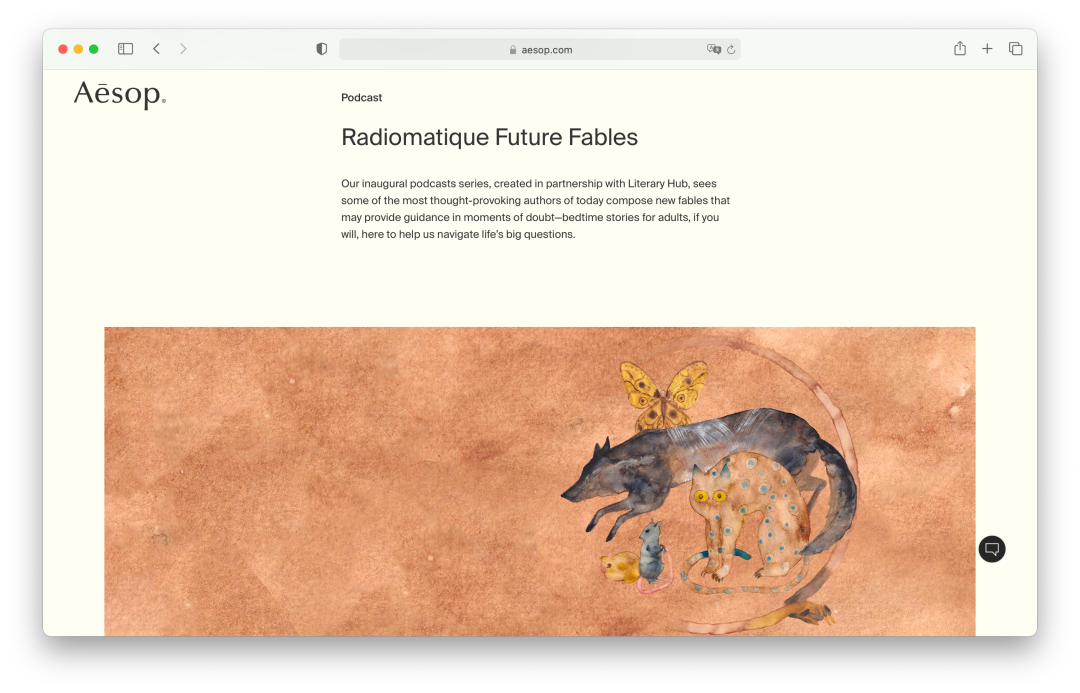
Task: Click the translate icon in address bar
Action: click(x=714, y=49)
